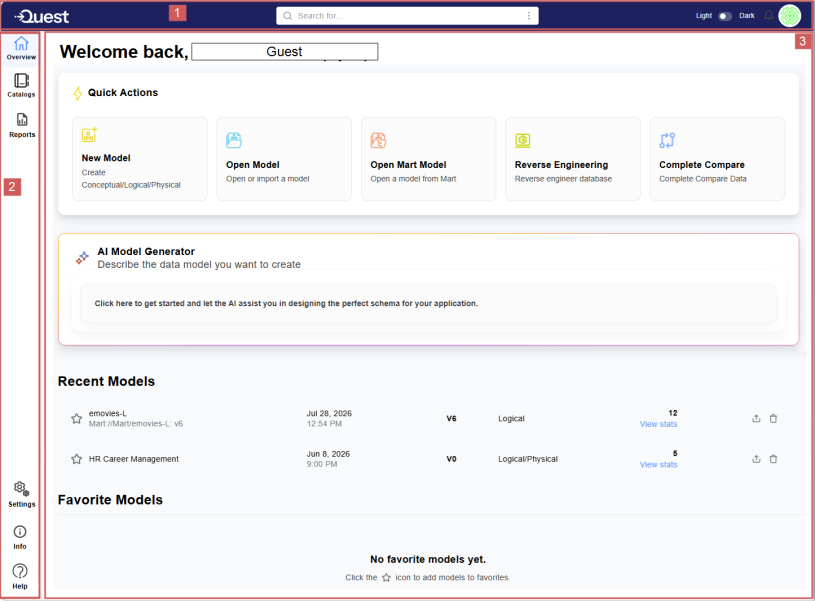The height and width of the screenshot is (601, 815).
Task: Open HR Career Management model name
Action: [134, 459]
